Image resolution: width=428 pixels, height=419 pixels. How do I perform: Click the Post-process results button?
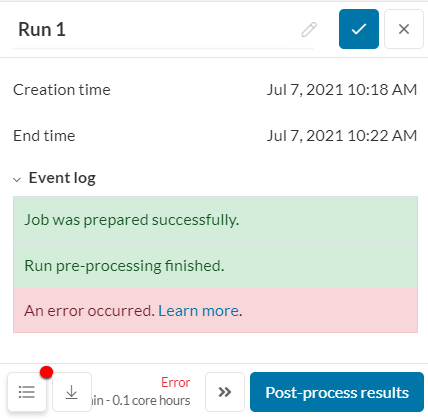337,392
